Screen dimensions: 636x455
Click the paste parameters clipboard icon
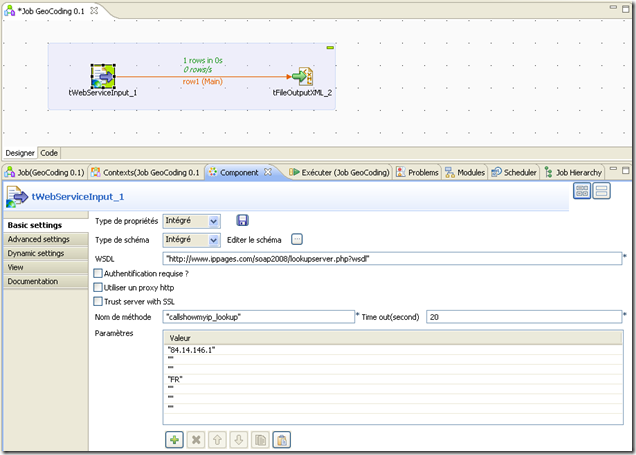[x=282, y=439]
